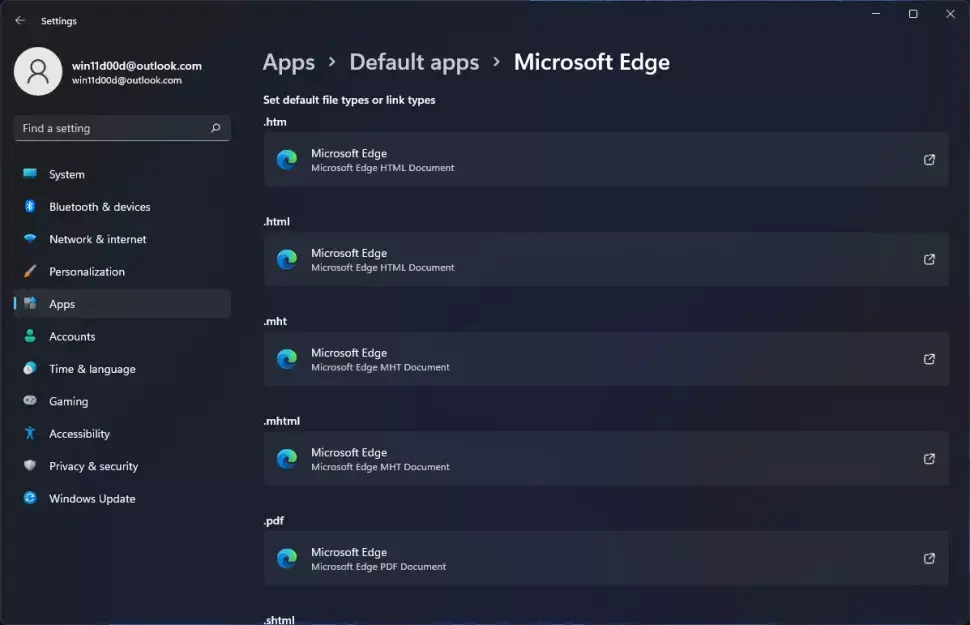Change the default app for .pdf files

600,559
